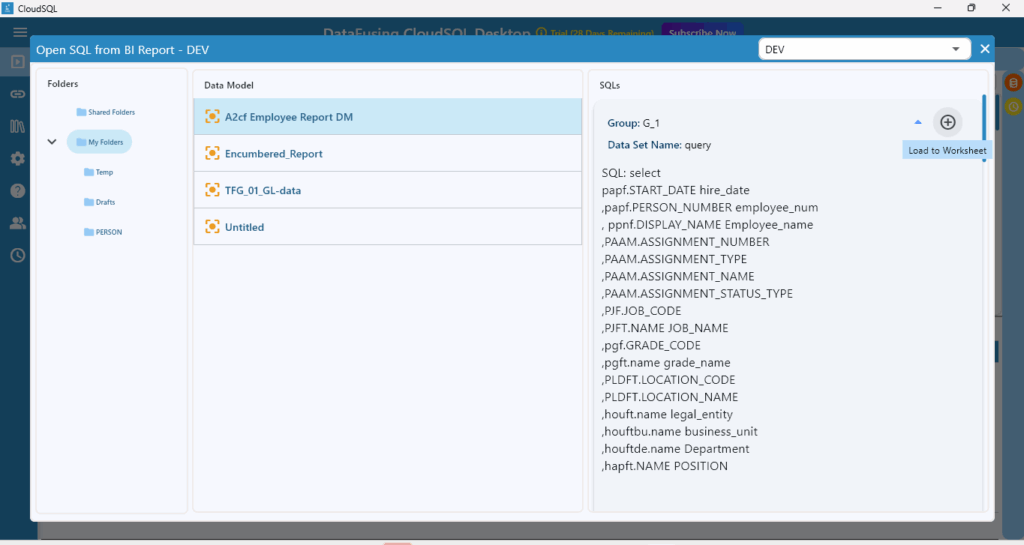Screen dimensions: 1024x545
Task: Click the pgft.name grade_name line
Action: point(666,362)
